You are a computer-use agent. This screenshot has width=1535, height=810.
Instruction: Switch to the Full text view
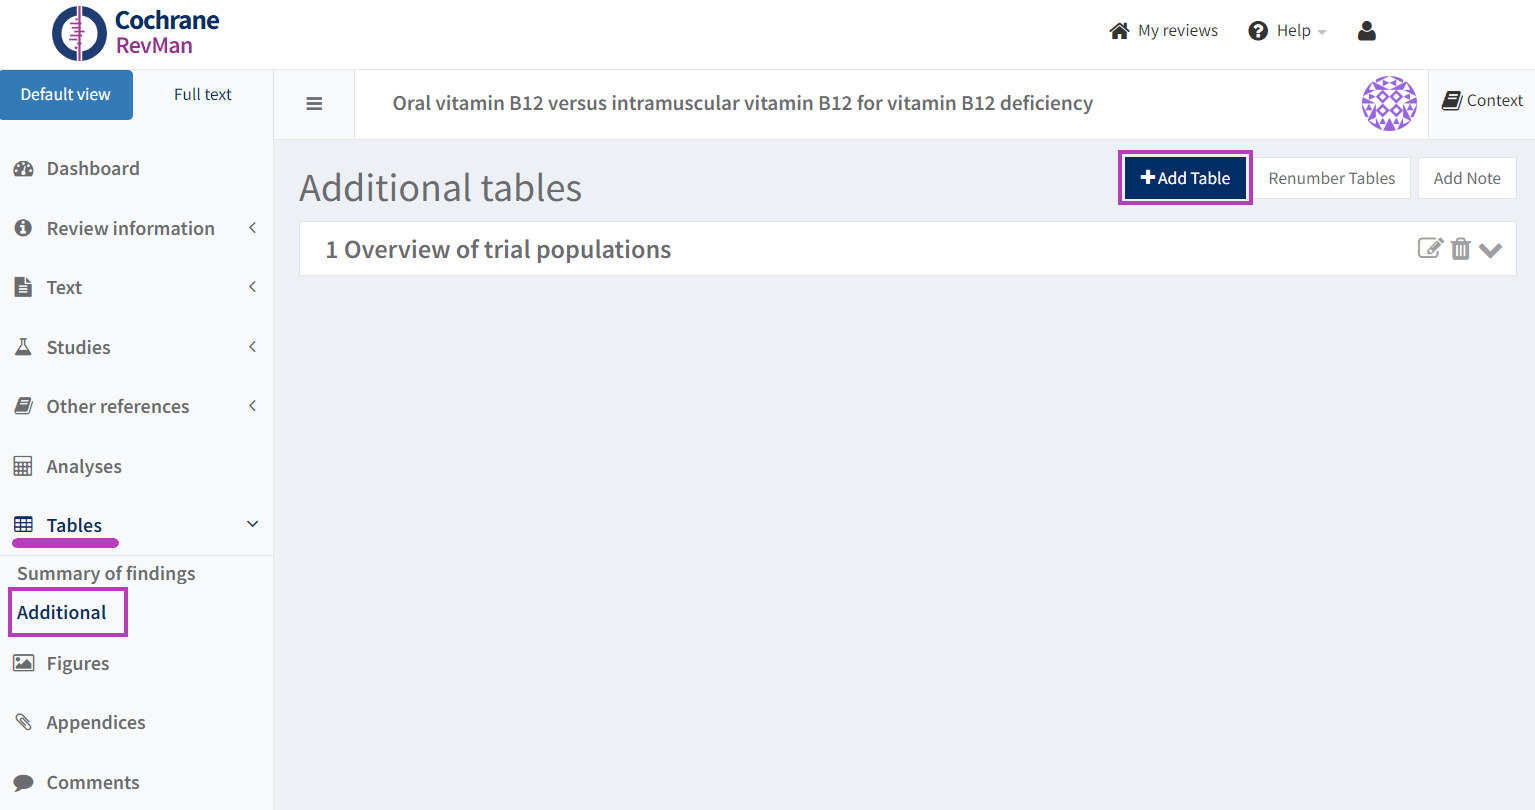tap(202, 95)
